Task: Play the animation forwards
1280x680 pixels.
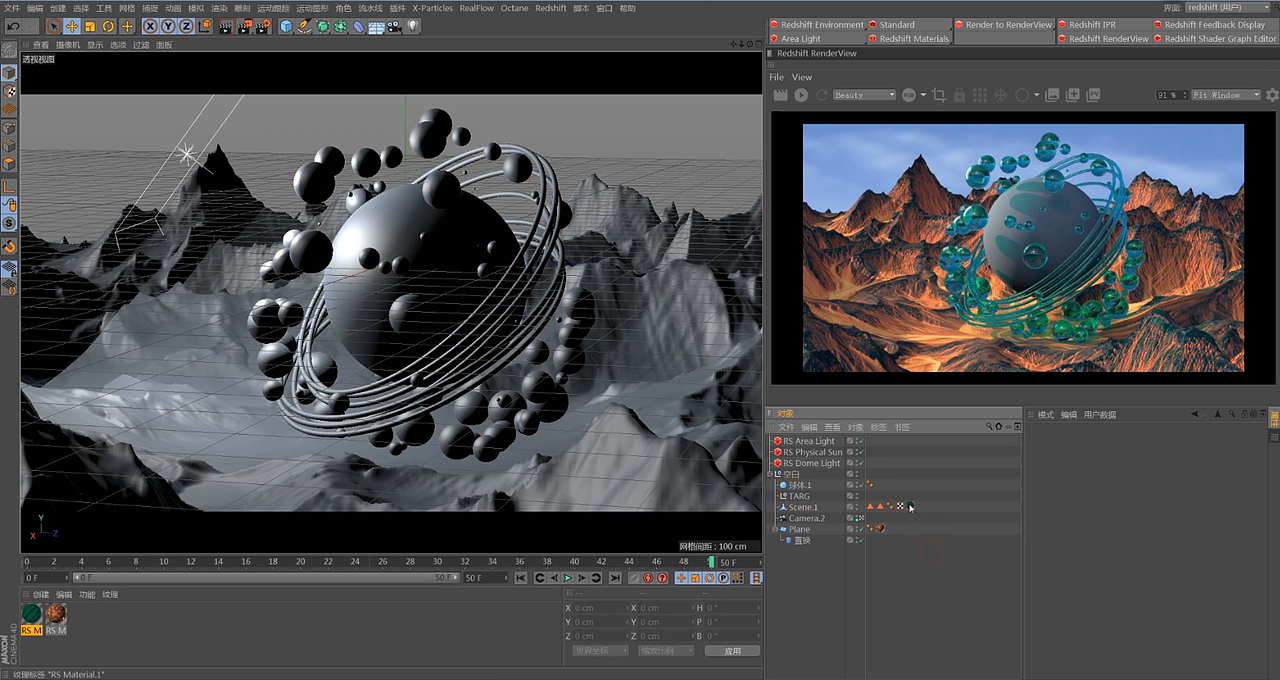Action: point(568,578)
